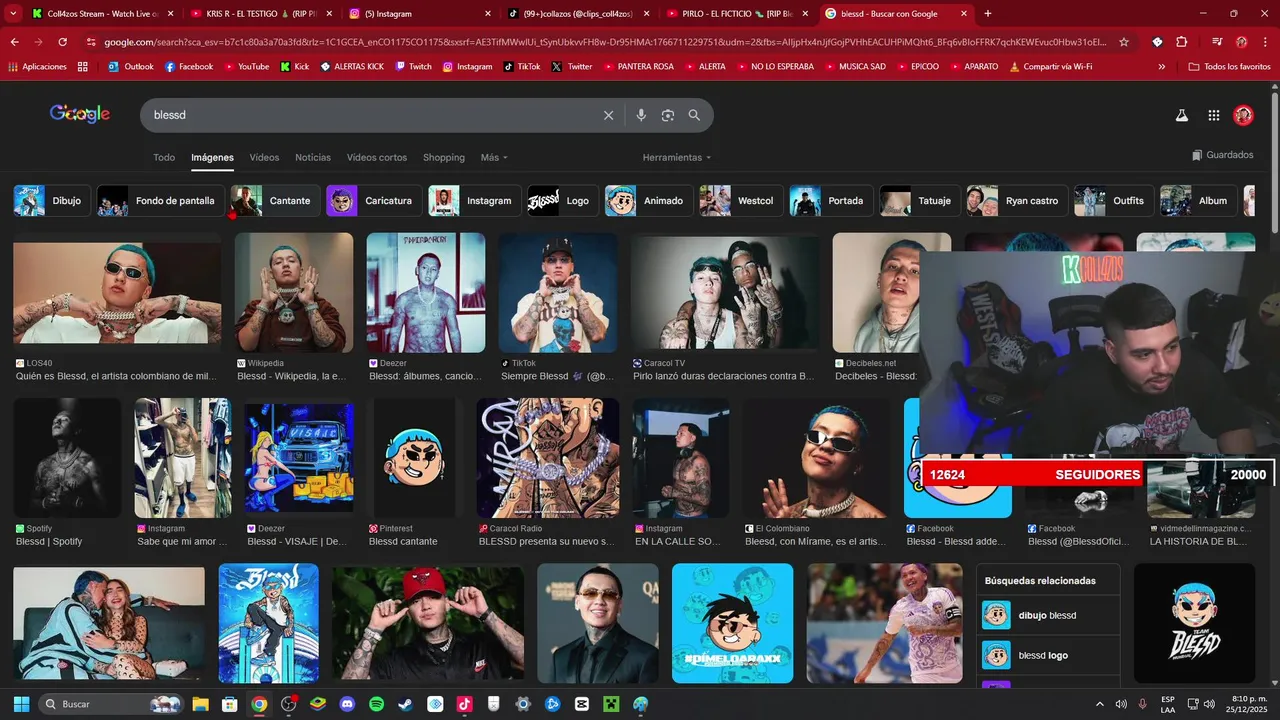Switch to the Videos cortos tab
This screenshot has width=1280, height=720.
pos(377,158)
